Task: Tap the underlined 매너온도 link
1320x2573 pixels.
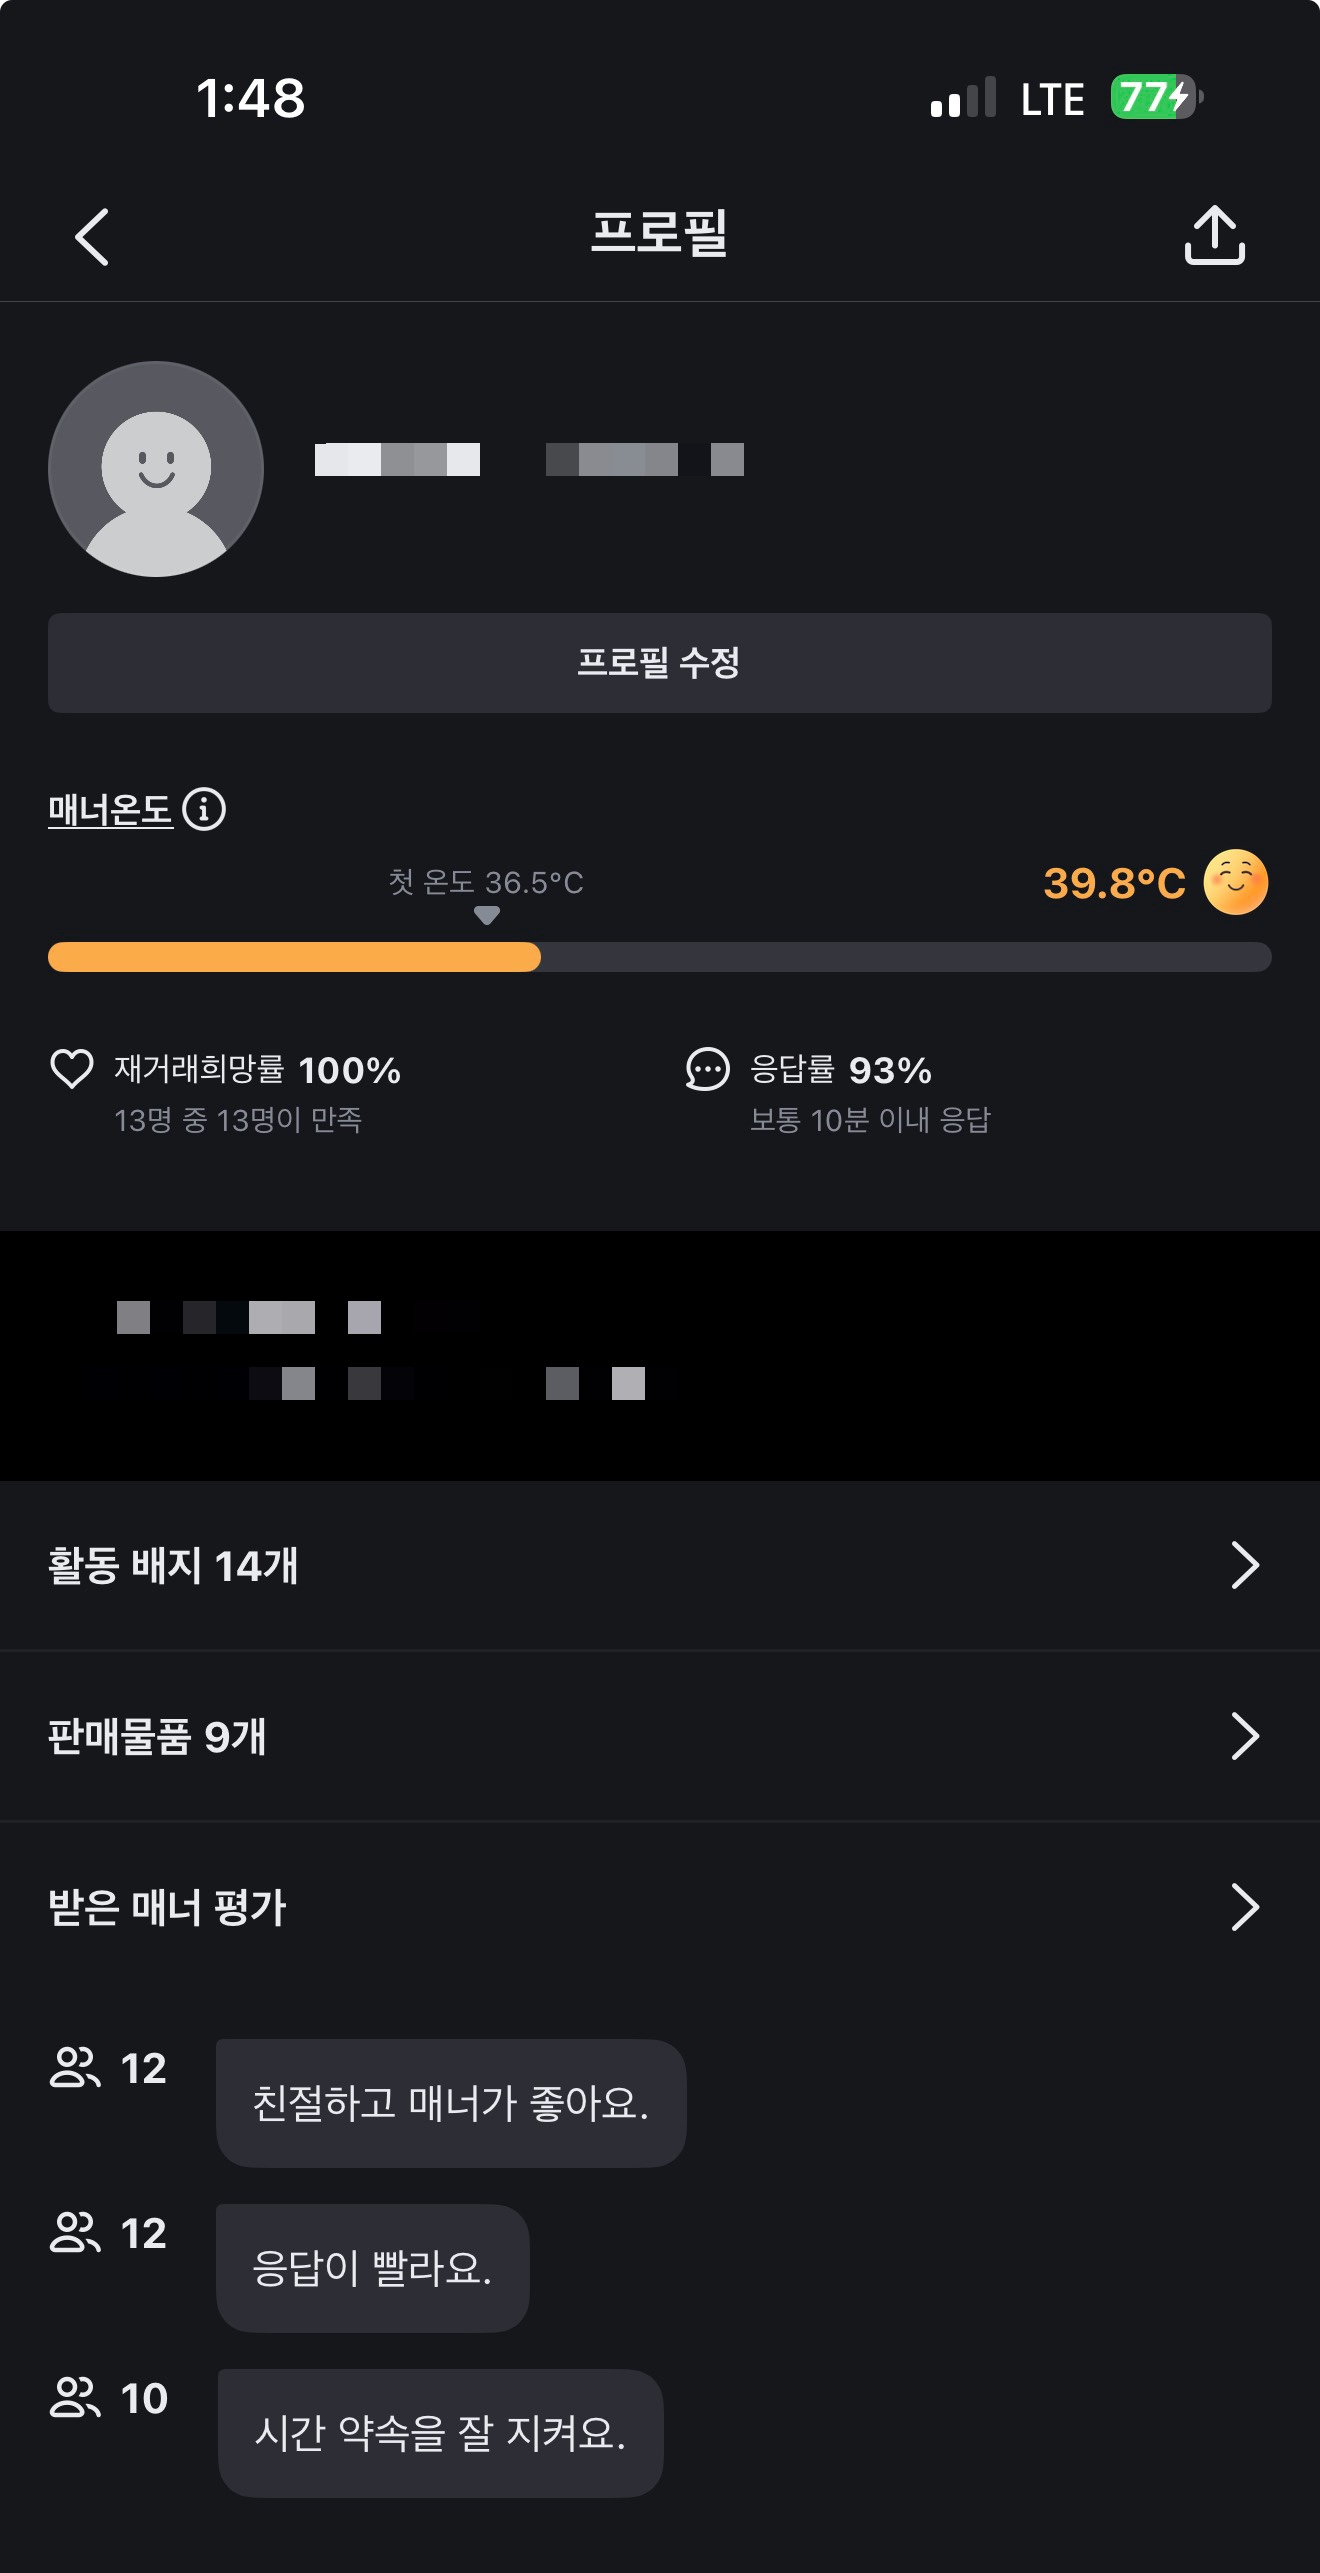Action: point(110,810)
